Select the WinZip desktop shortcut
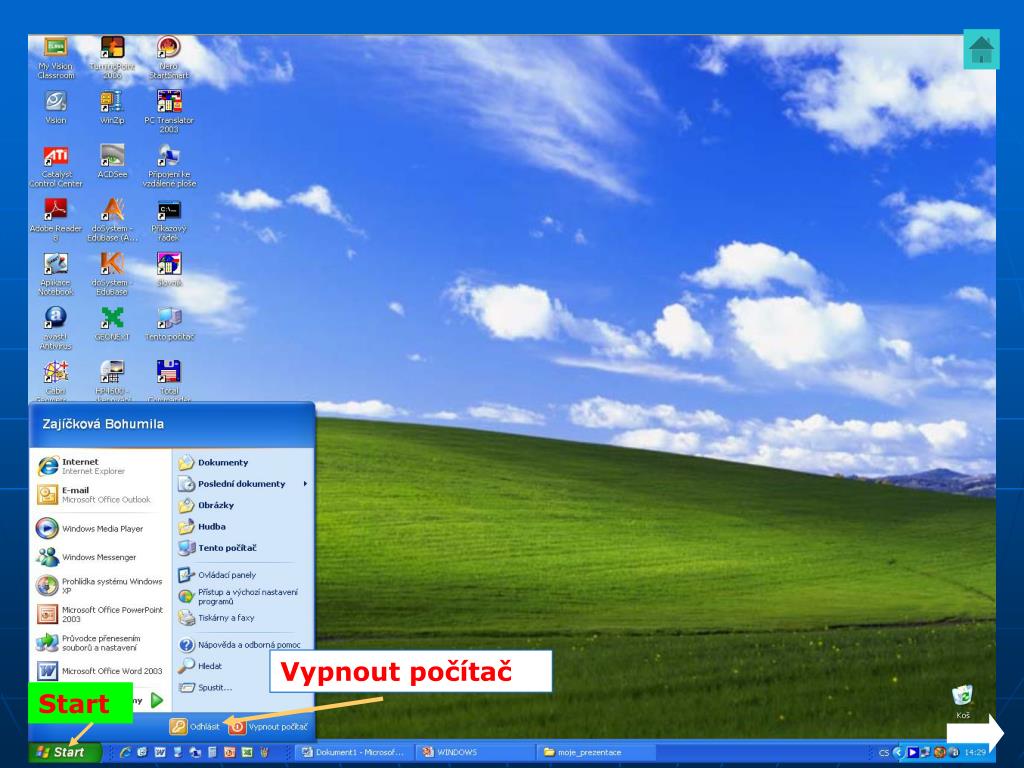 (x=112, y=107)
